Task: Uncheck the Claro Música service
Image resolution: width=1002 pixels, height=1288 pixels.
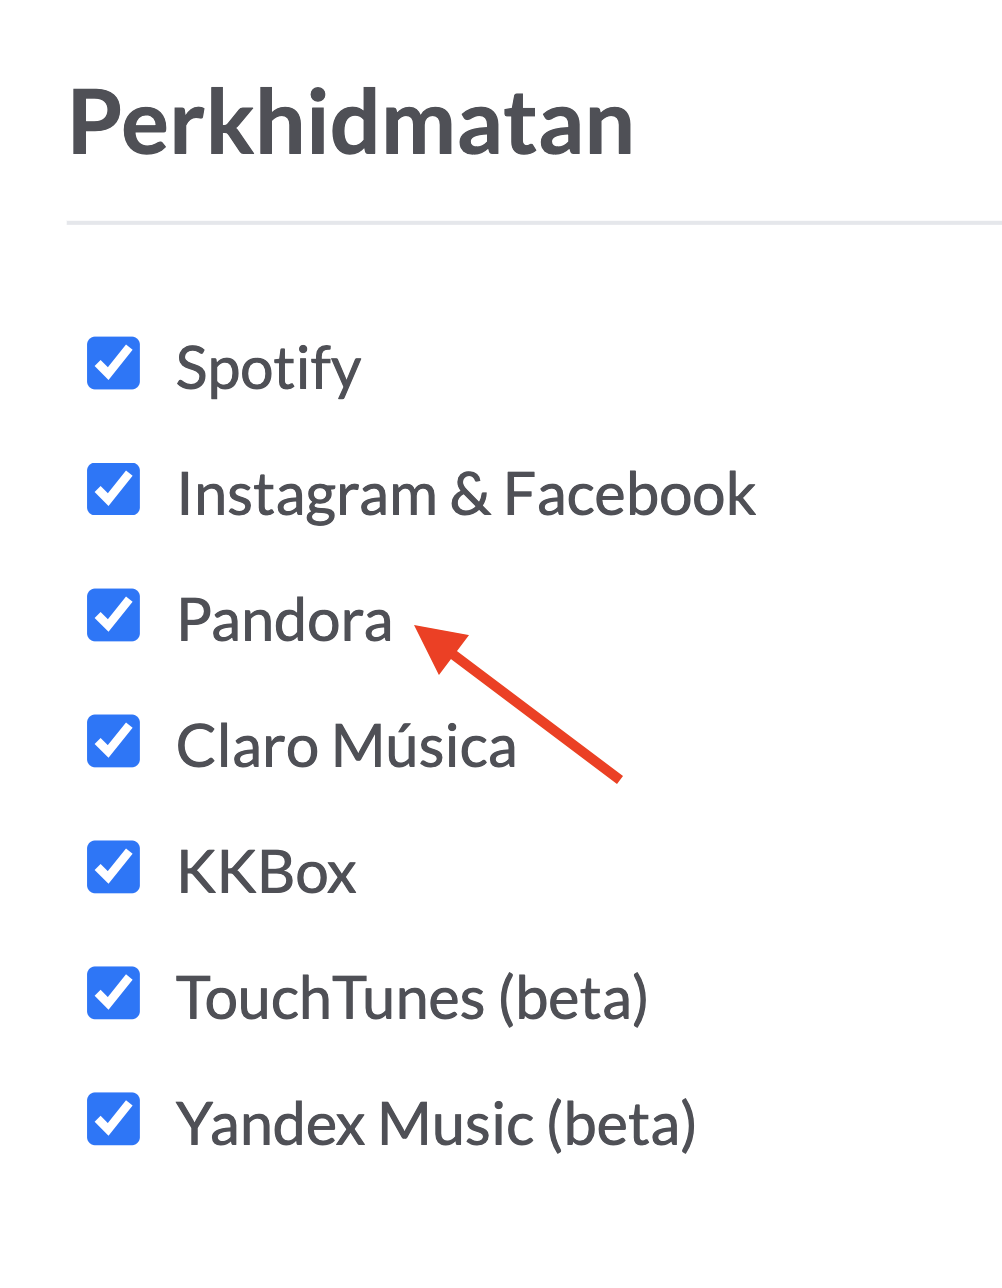Action: coord(113,742)
